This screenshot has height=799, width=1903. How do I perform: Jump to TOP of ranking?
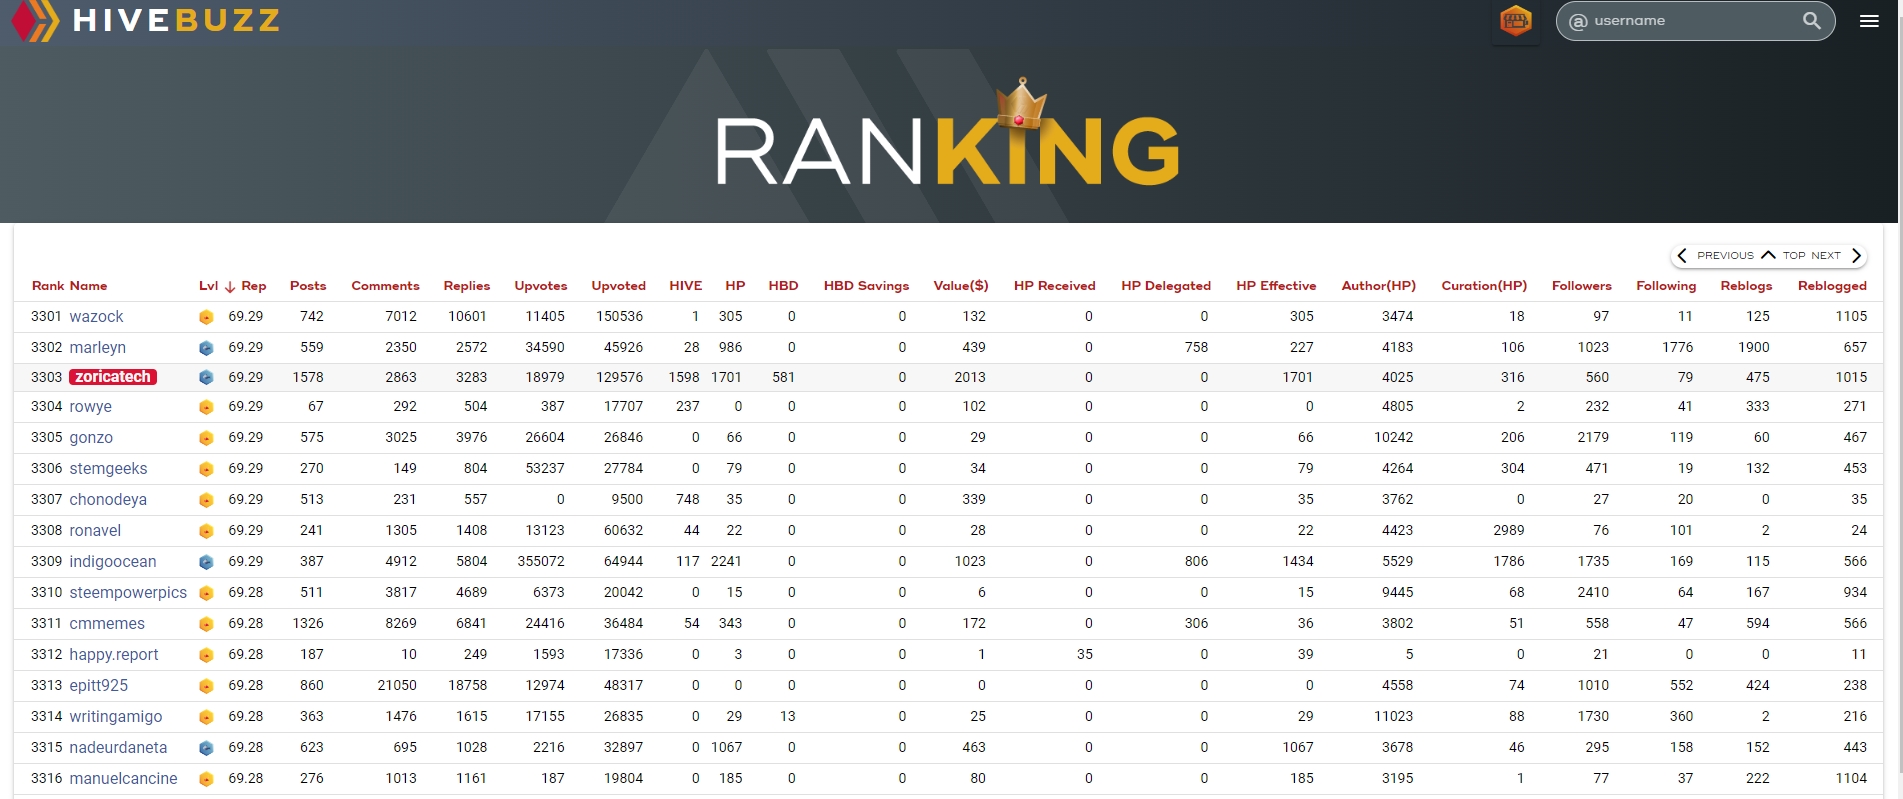pos(1784,255)
